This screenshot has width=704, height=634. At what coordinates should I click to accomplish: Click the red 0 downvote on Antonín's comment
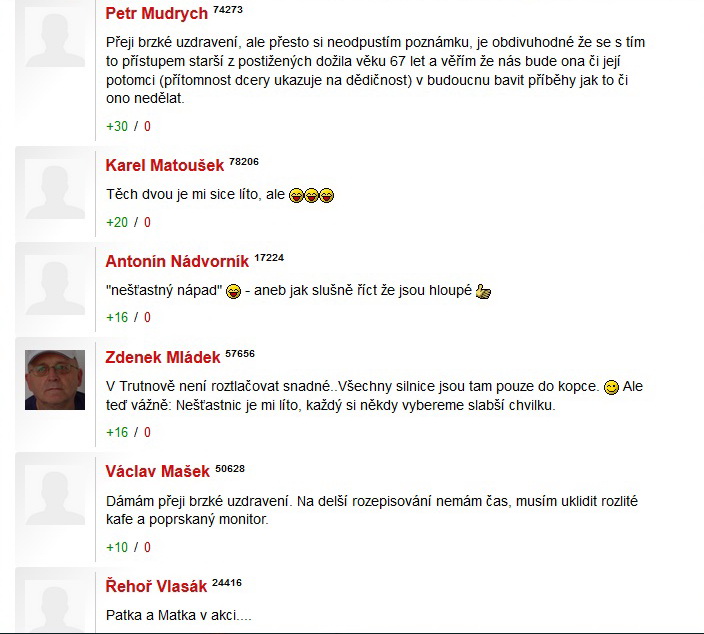coord(147,317)
